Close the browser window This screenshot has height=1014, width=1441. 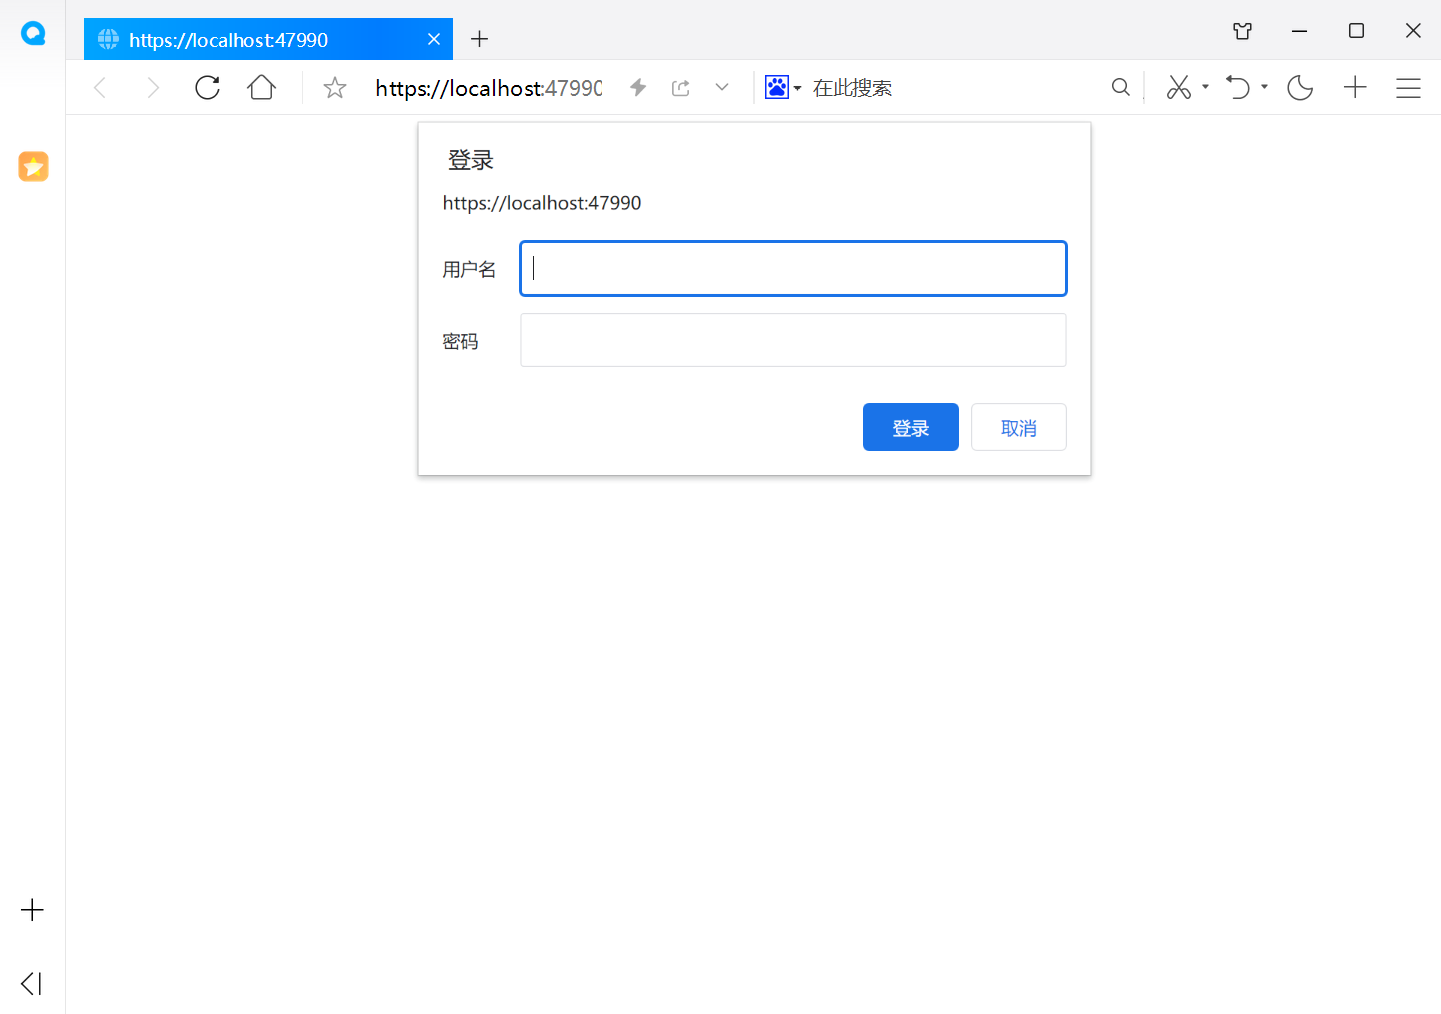tap(1413, 31)
